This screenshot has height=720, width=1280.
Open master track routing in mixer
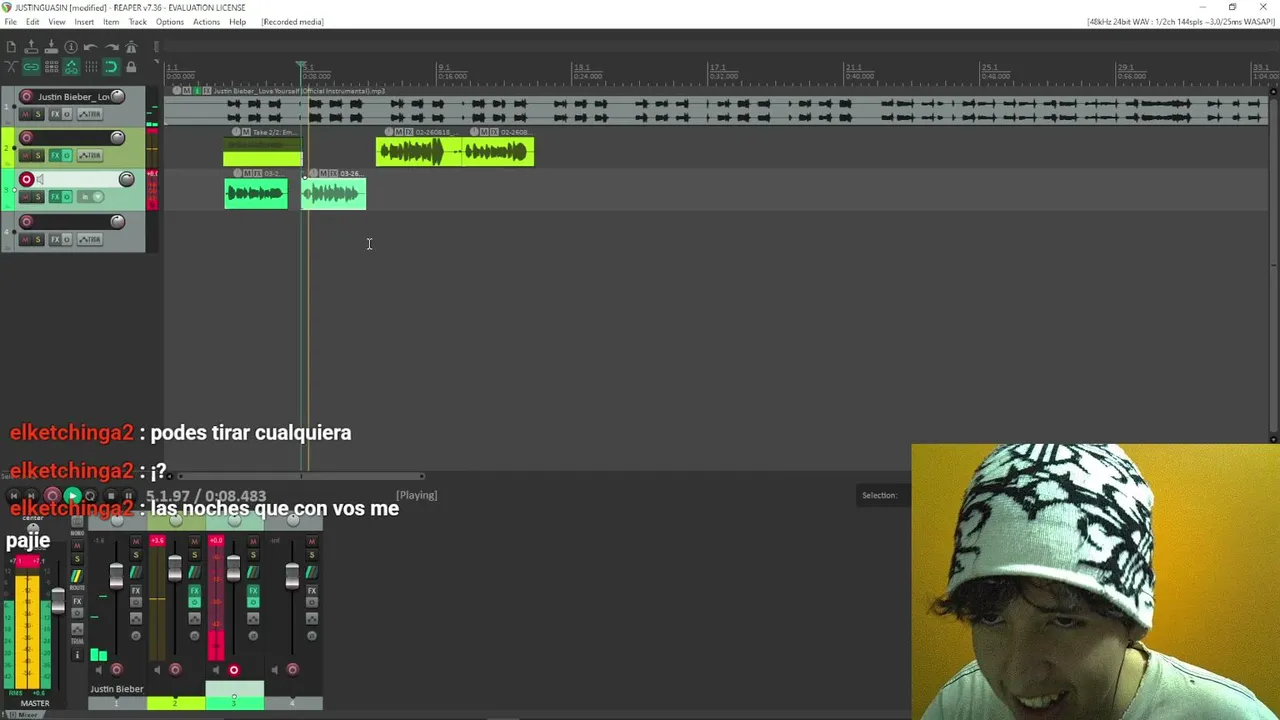(77, 578)
